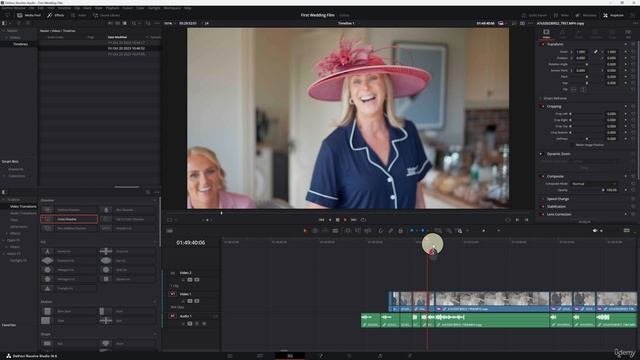Screen dimensions: 640x360
Task: Toggle the V1 track destination button
Action: point(172,294)
